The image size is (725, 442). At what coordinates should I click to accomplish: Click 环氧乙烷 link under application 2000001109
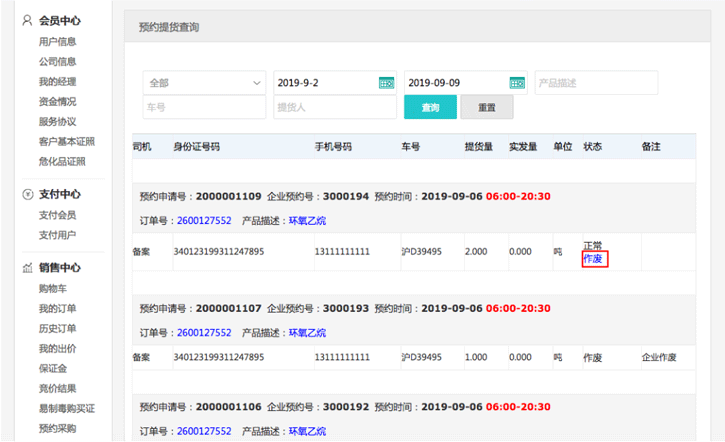[x=307, y=221]
